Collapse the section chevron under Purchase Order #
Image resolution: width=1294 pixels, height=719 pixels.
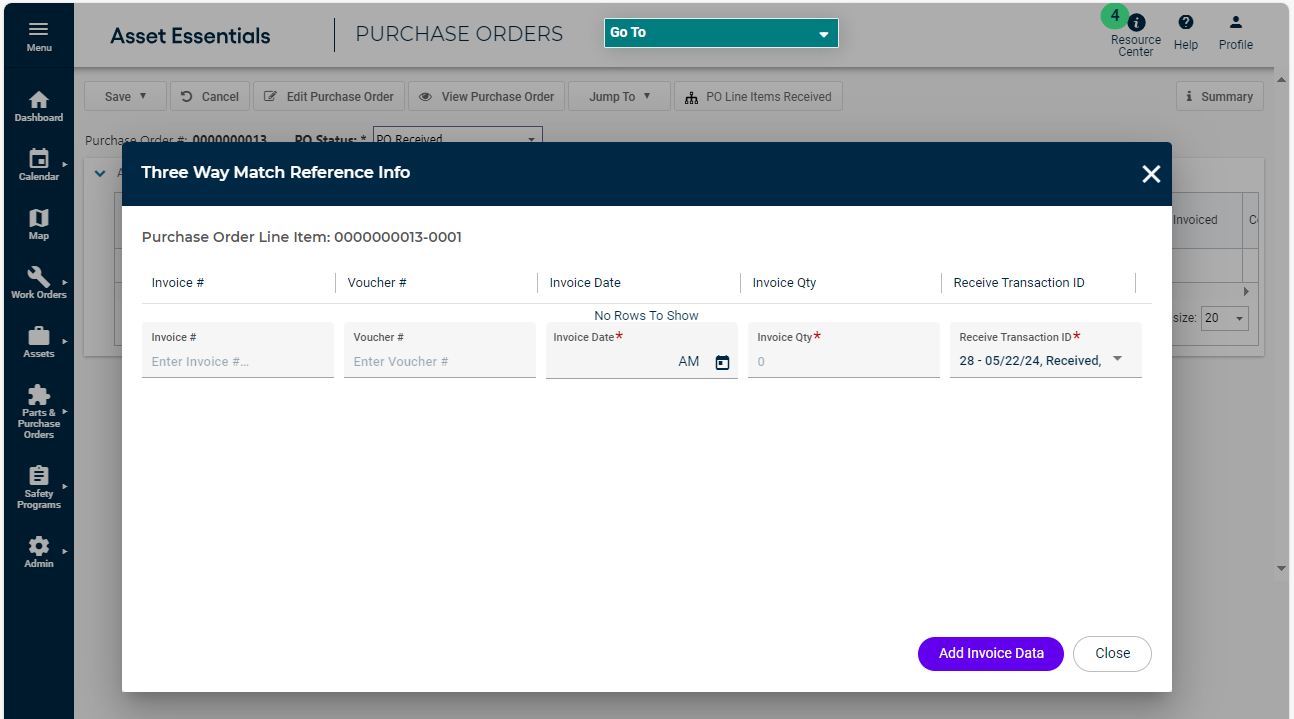pos(100,173)
